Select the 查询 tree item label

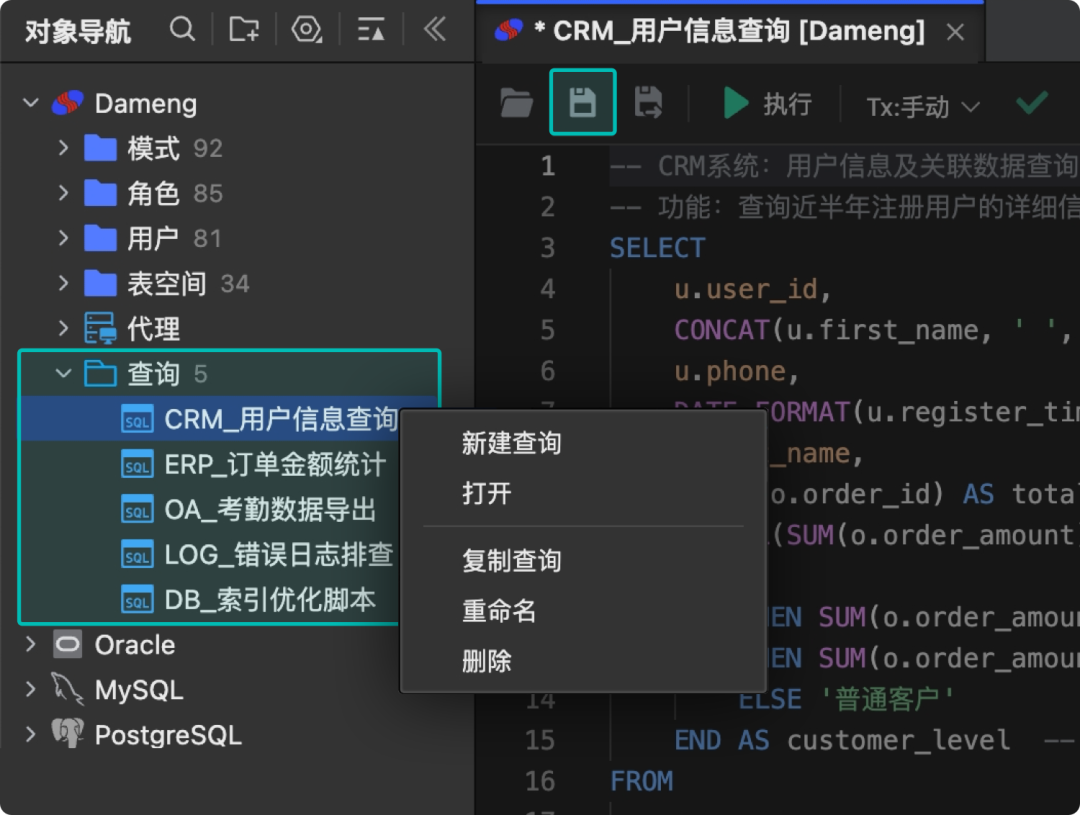click(x=153, y=373)
